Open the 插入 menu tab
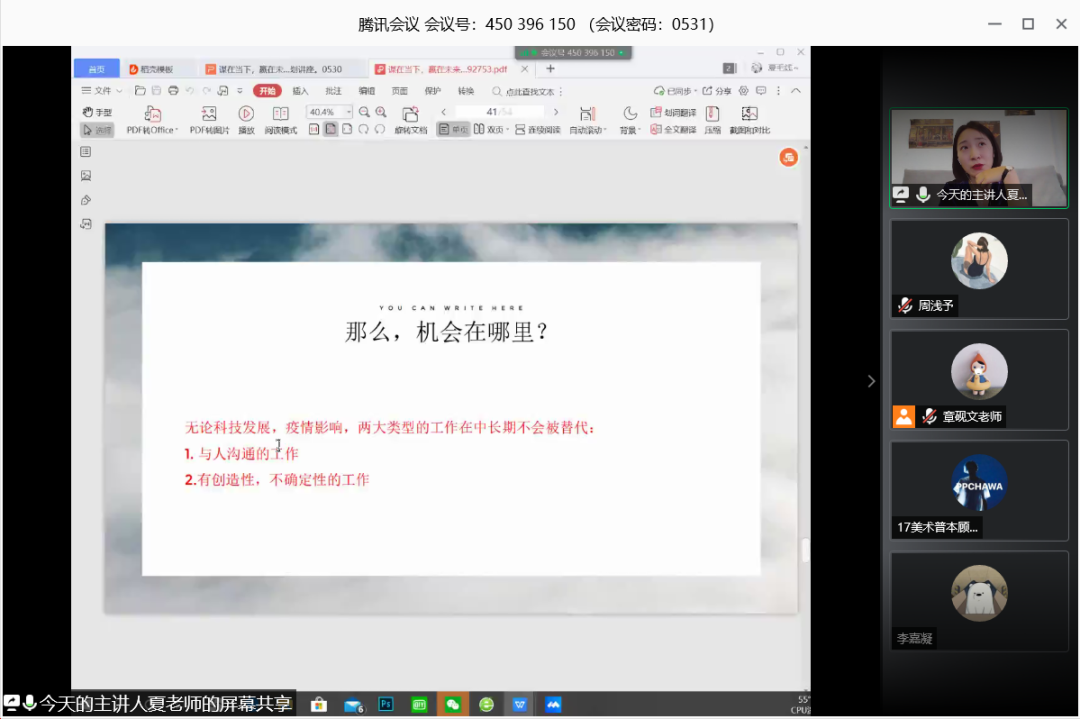 [300, 91]
